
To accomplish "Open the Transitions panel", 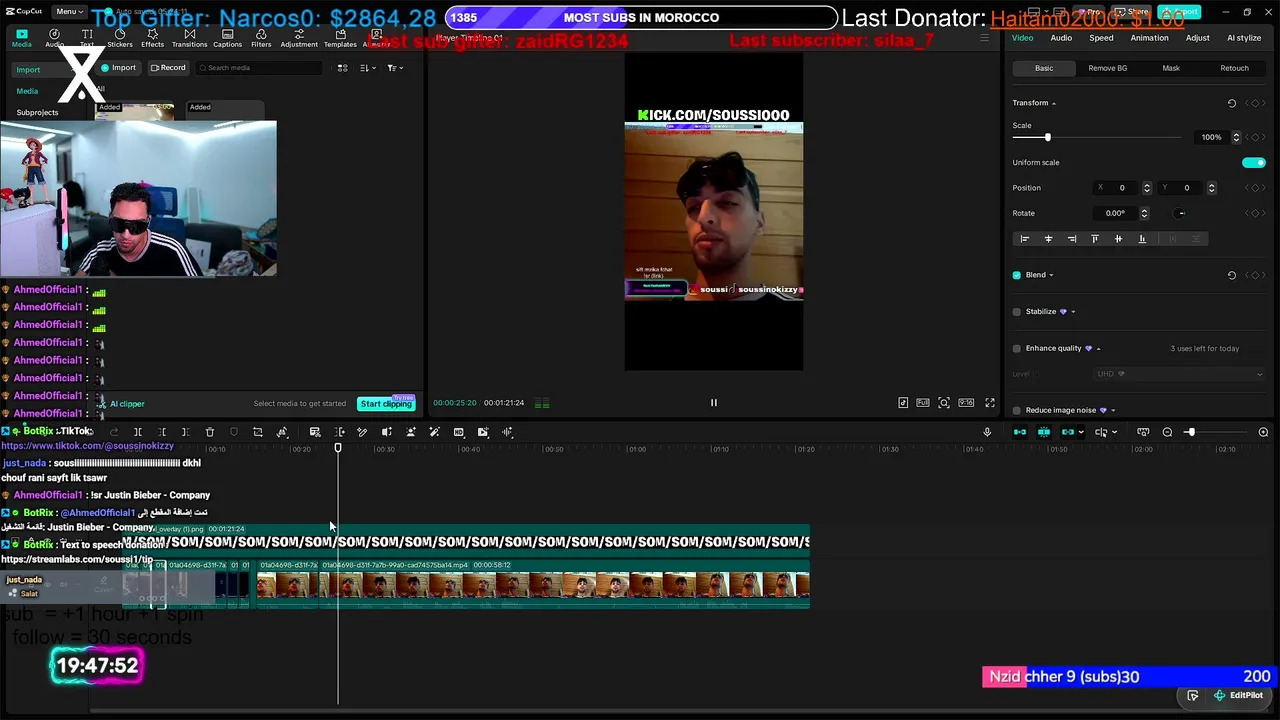I will [x=189, y=38].
